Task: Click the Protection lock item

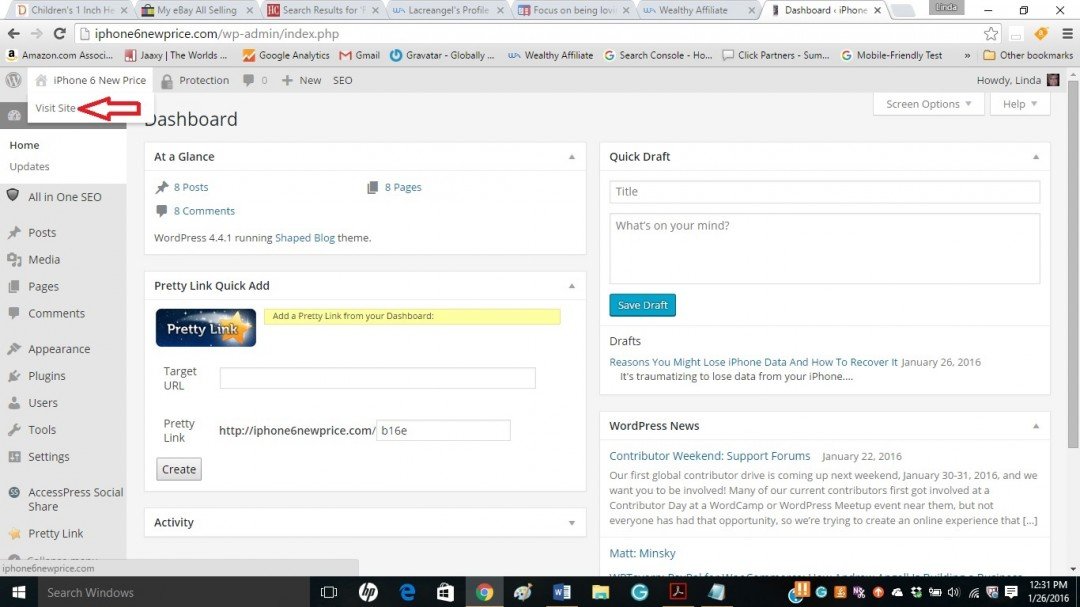Action: coord(195,80)
